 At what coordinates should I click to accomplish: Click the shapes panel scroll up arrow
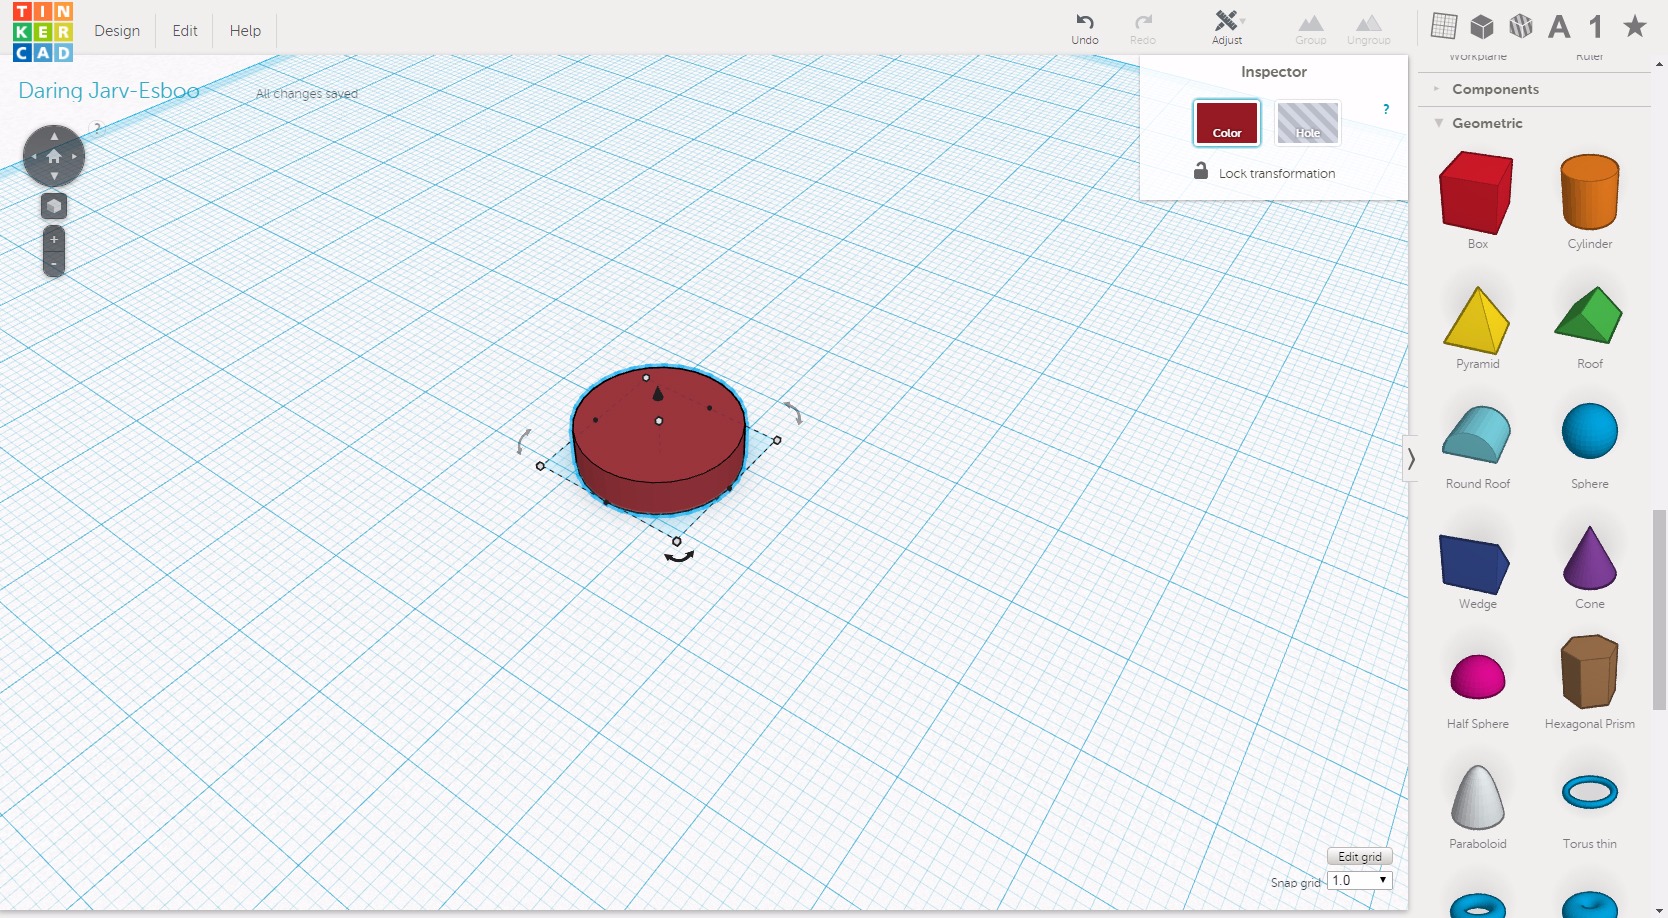click(x=1659, y=65)
